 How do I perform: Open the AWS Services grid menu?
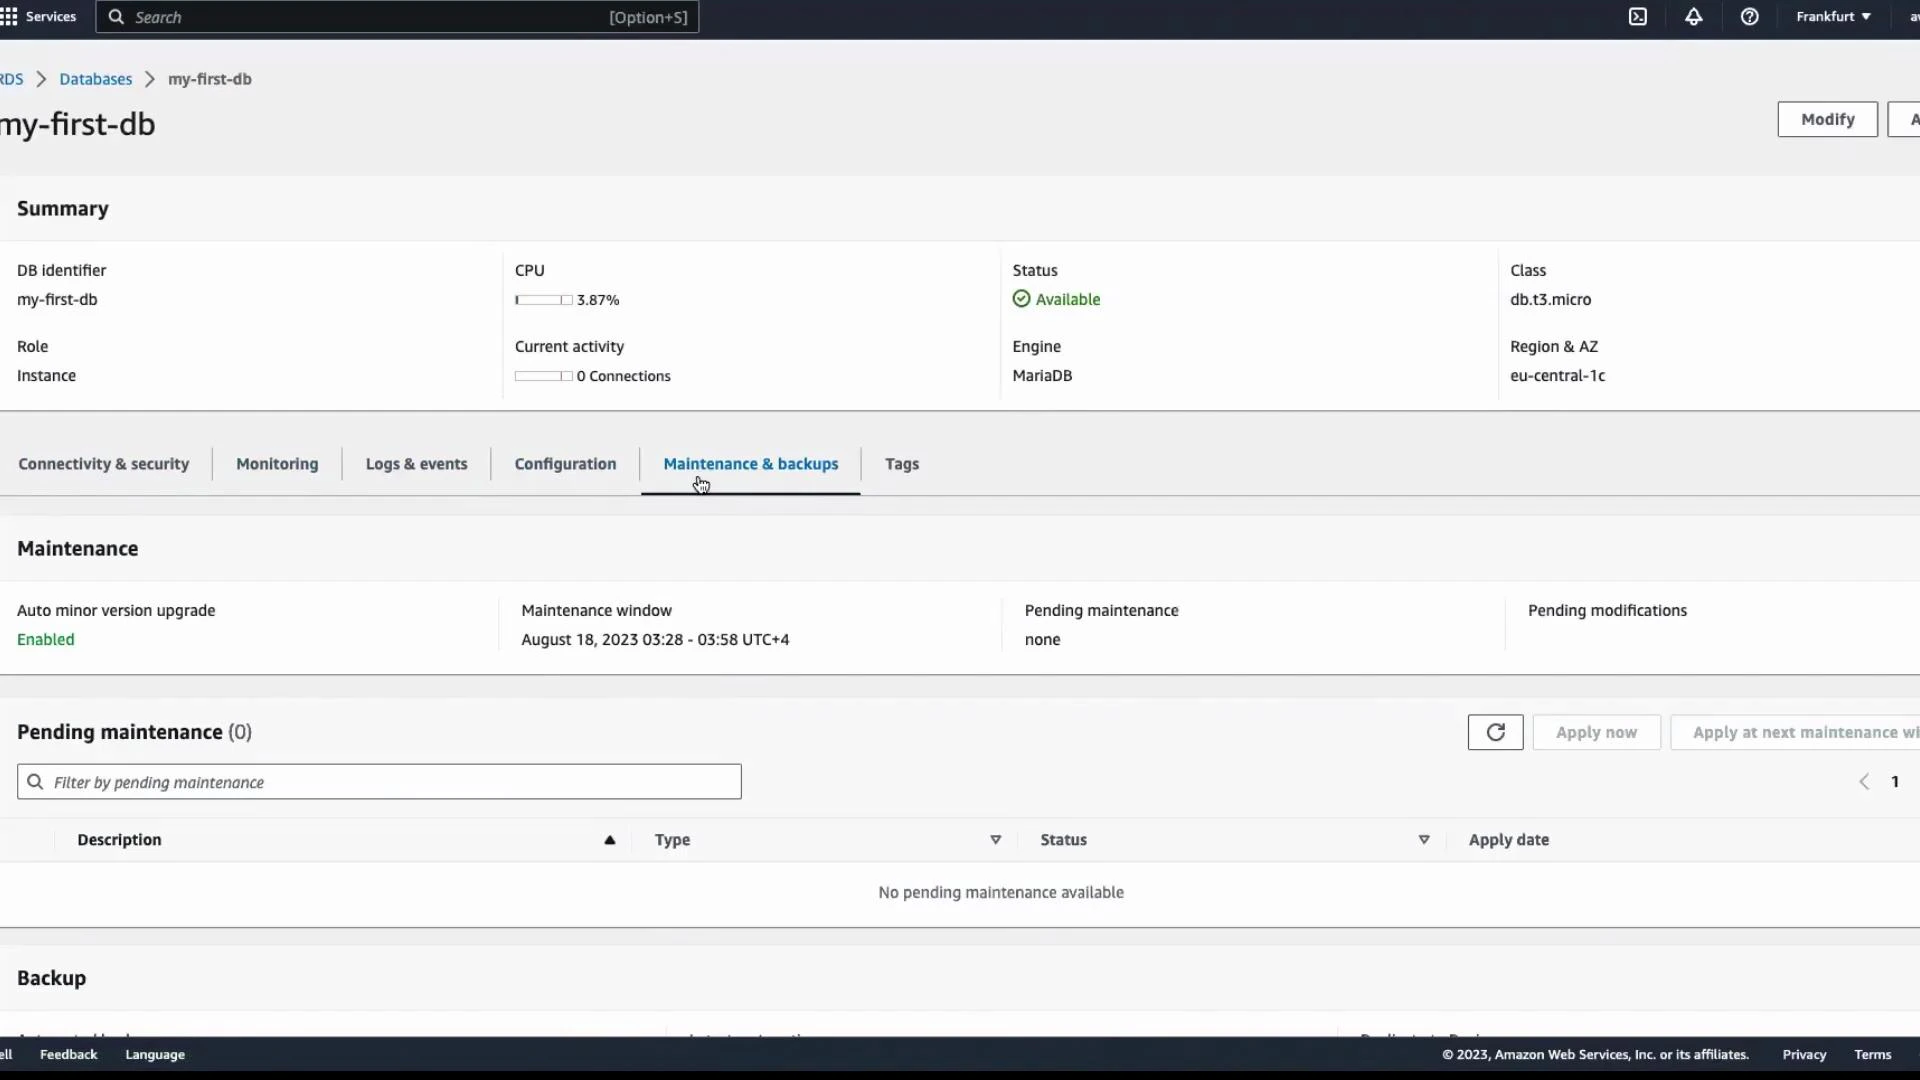click(10, 16)
